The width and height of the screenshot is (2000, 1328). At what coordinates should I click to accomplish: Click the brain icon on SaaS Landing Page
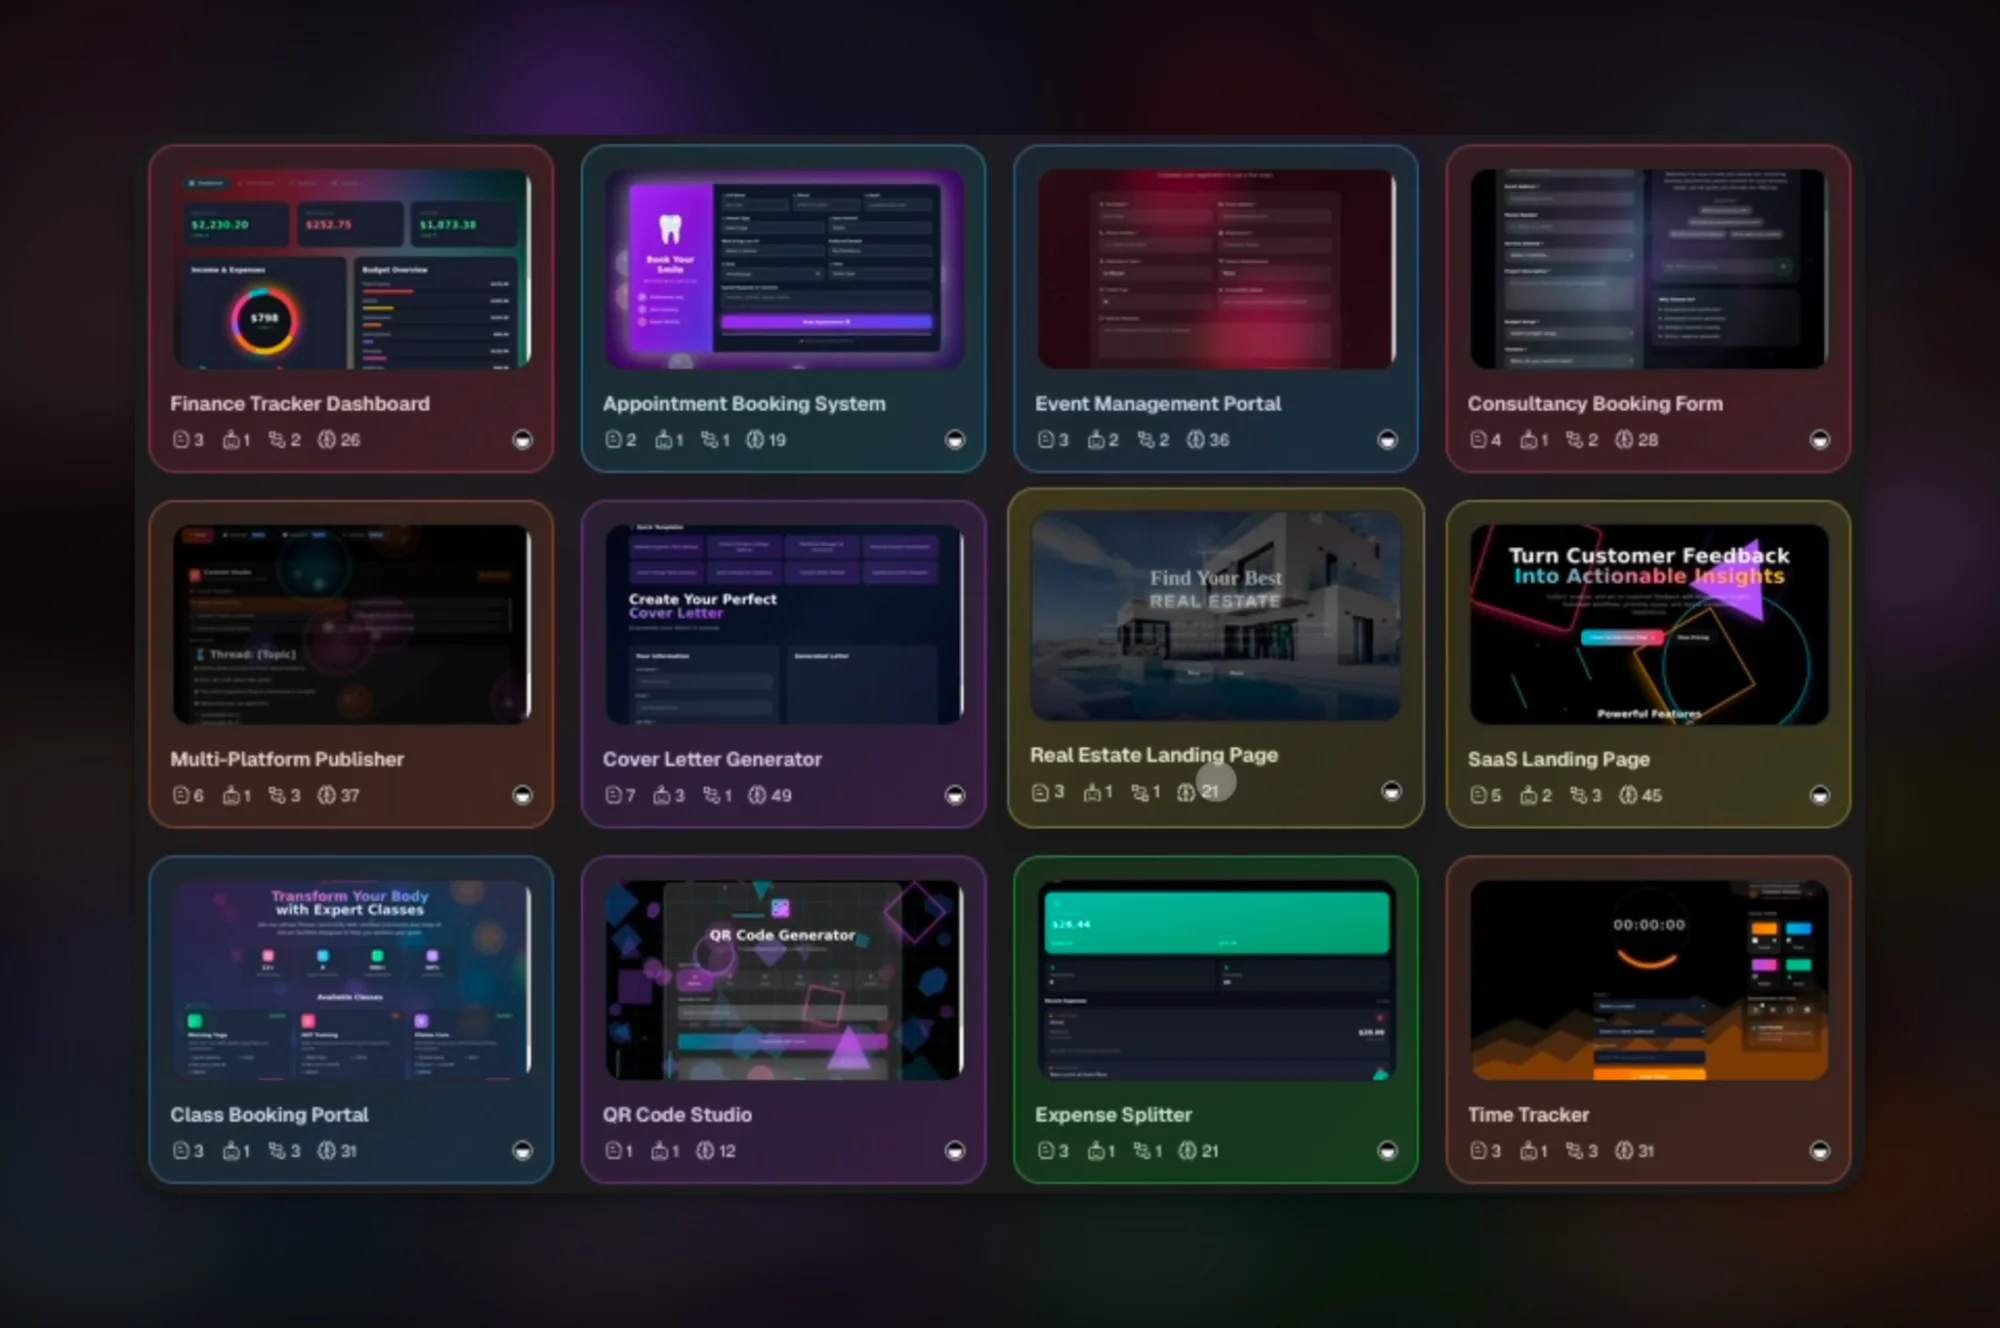click(x=1628, y=795)
